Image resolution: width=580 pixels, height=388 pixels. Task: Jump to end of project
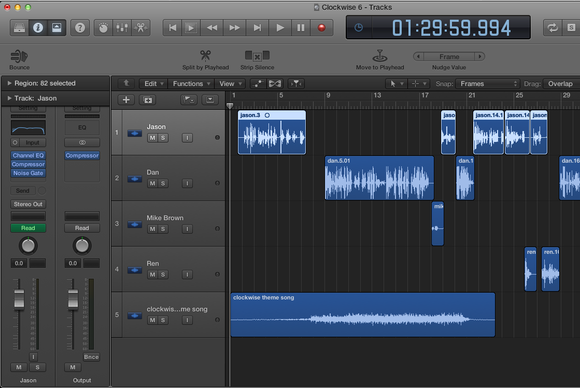pyautogui.click(x=257, y=28)
